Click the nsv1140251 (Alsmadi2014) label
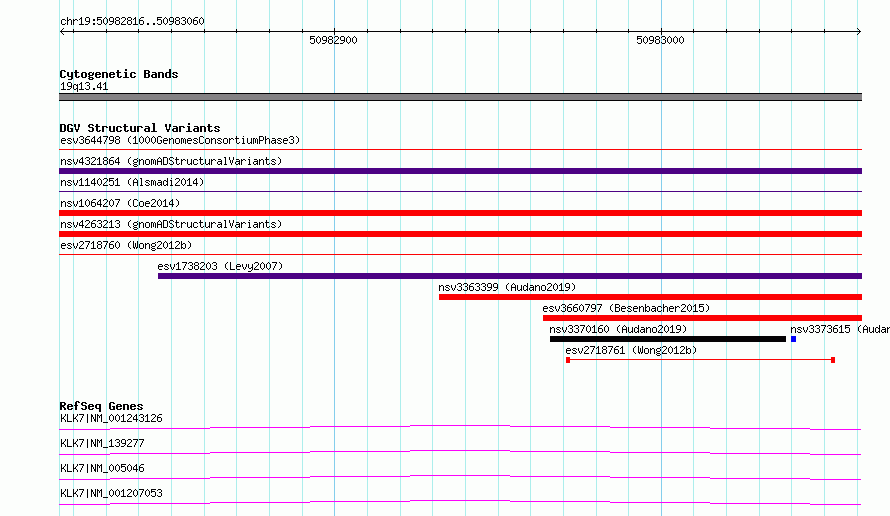This screenshot has width=890, height=516. click(x=132, y=182)
